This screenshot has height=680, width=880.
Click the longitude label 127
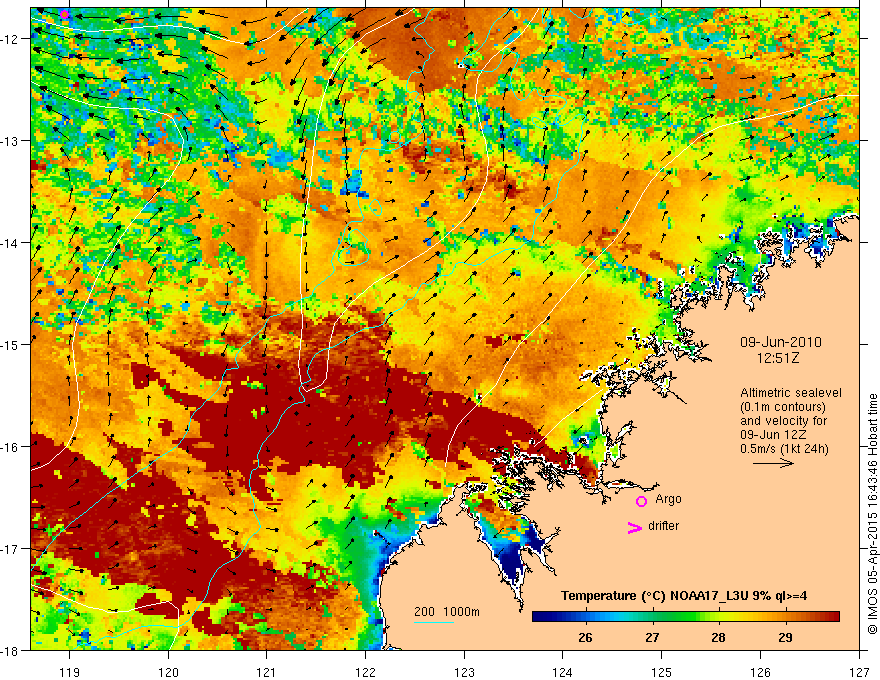click(x=859, y=672)
